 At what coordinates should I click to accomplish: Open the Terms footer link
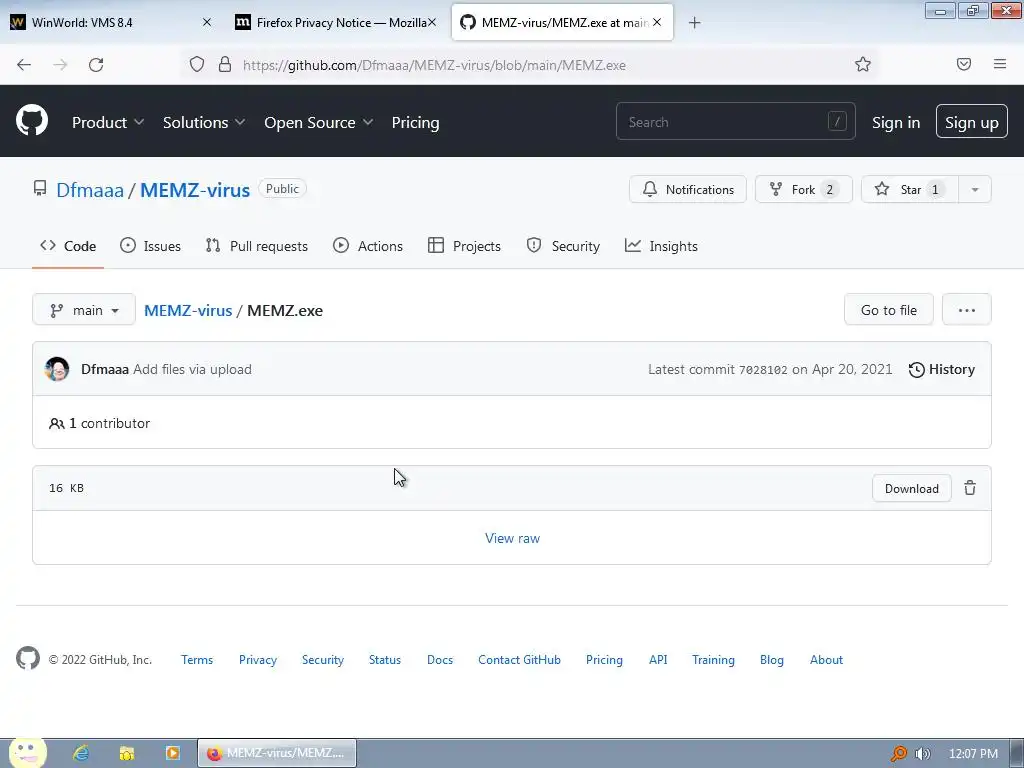(197, 660)
